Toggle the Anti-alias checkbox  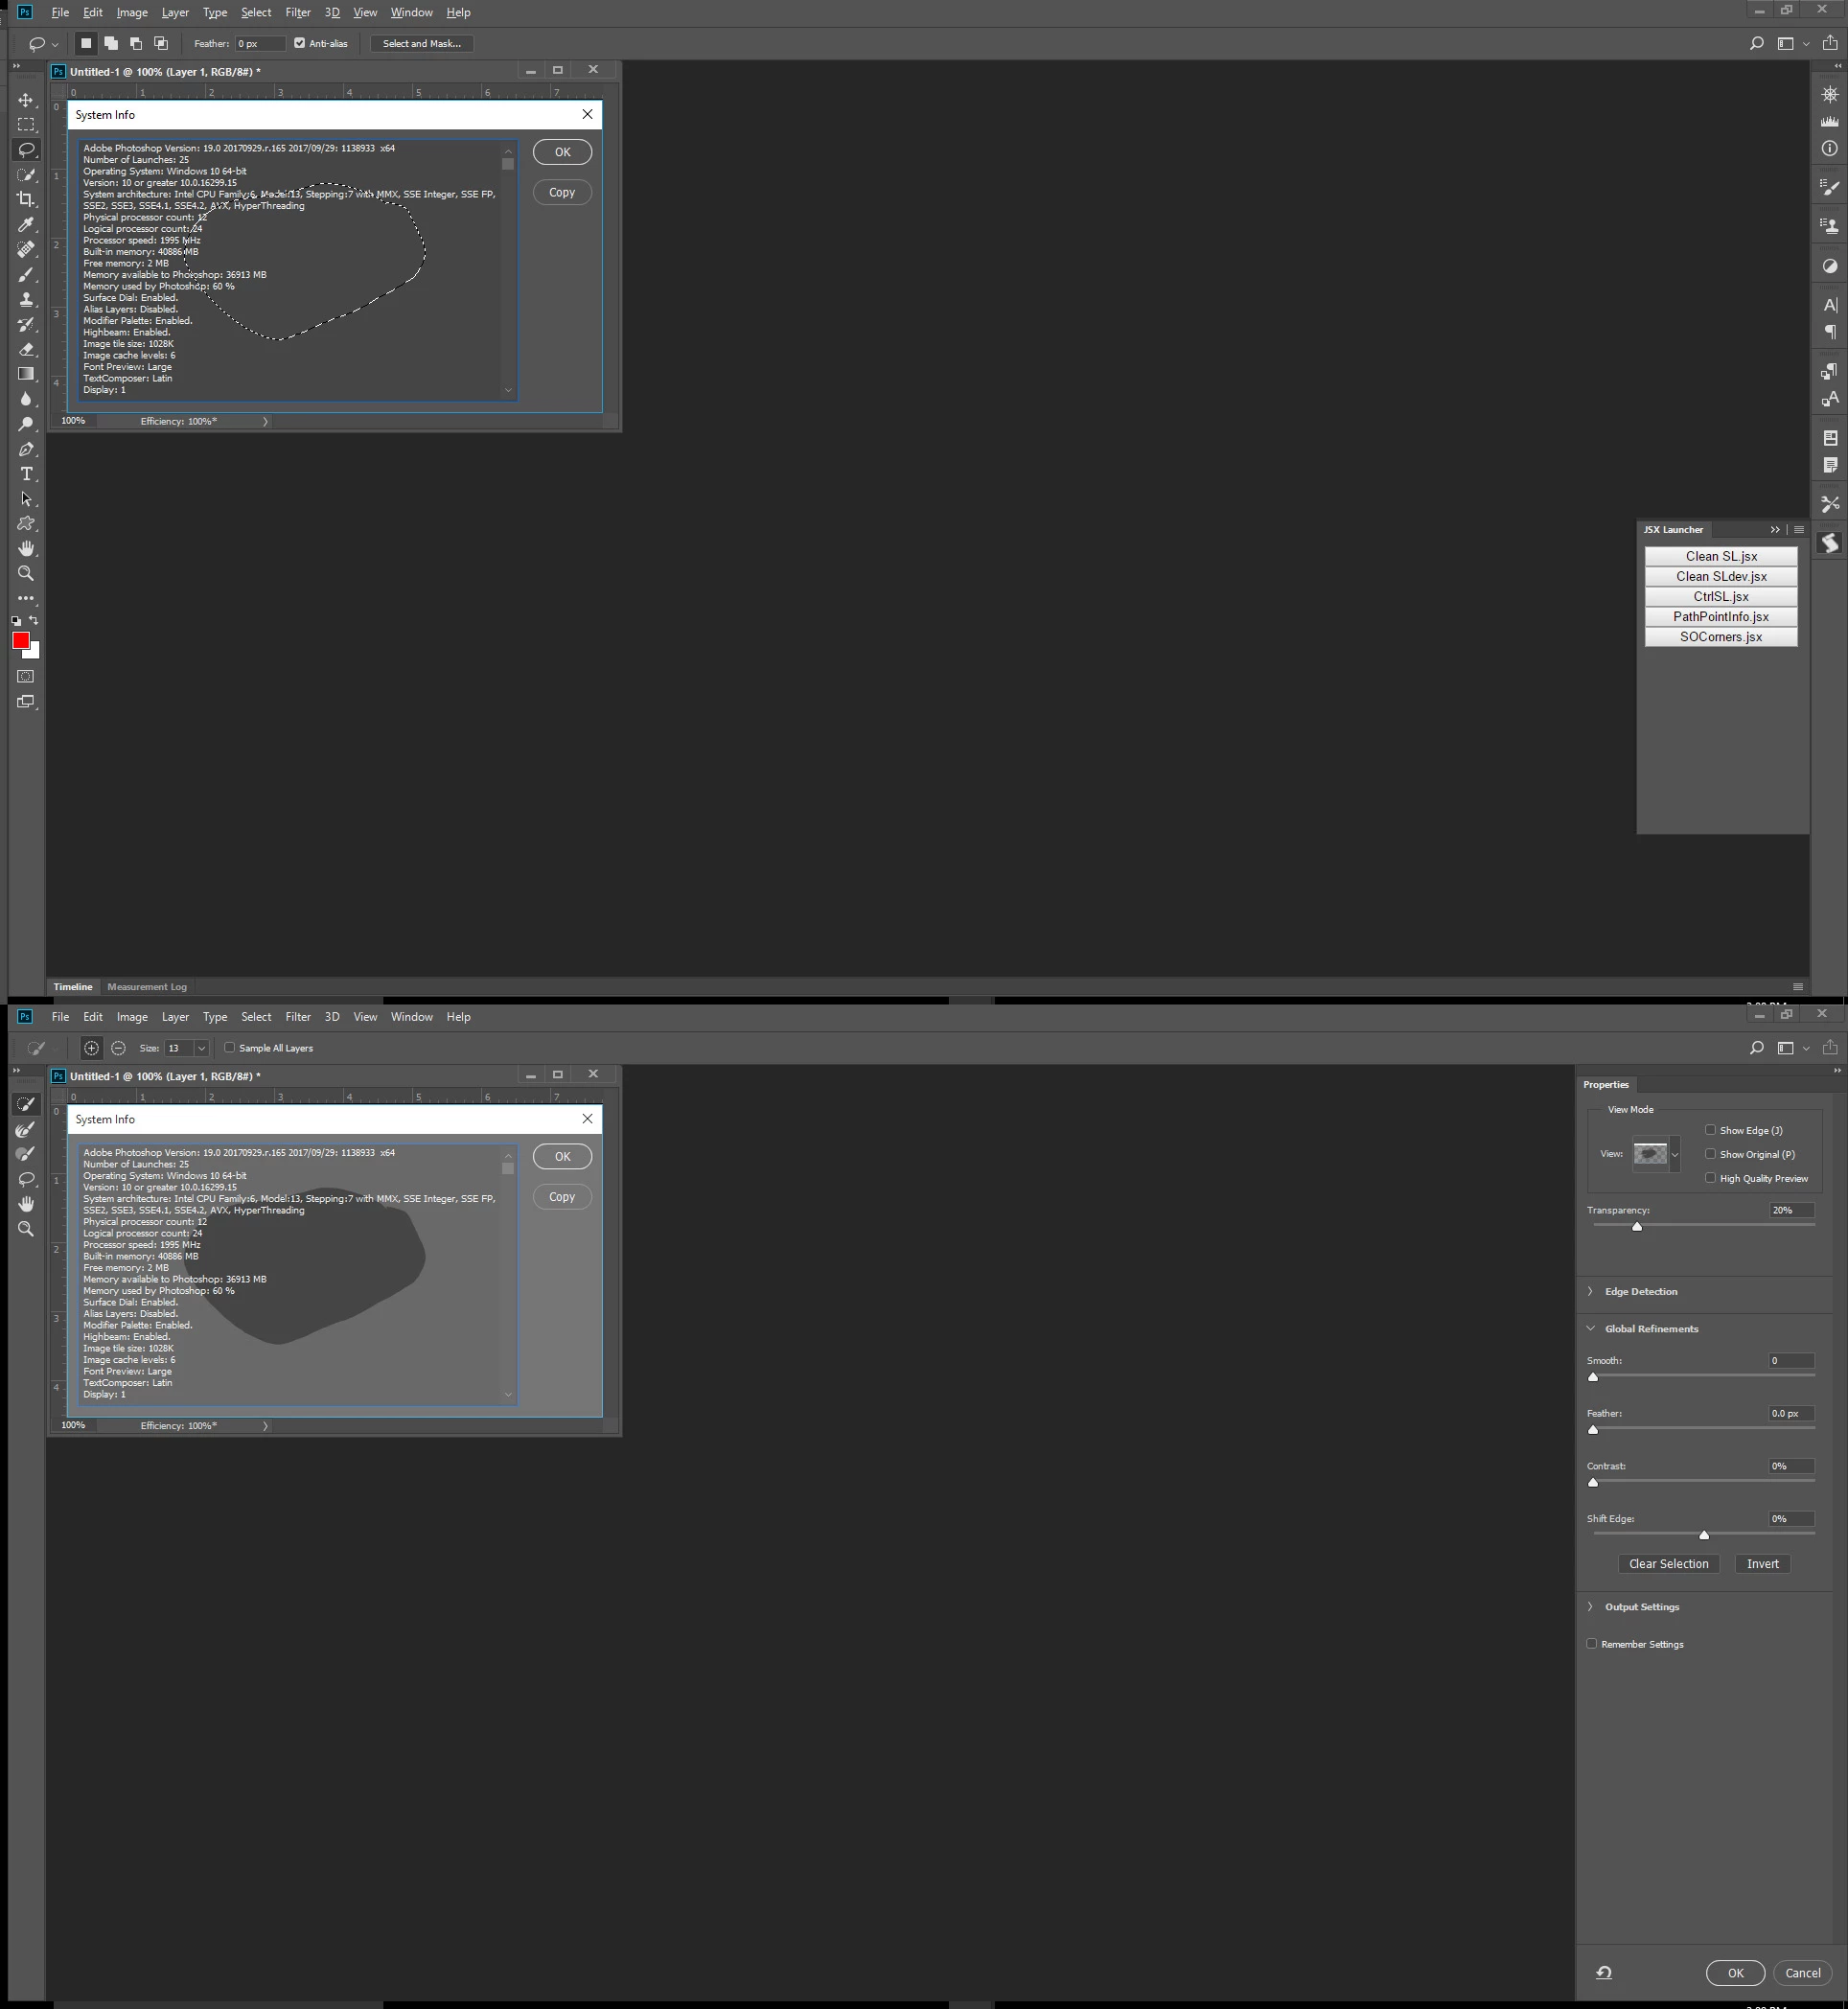pos(299,43)
